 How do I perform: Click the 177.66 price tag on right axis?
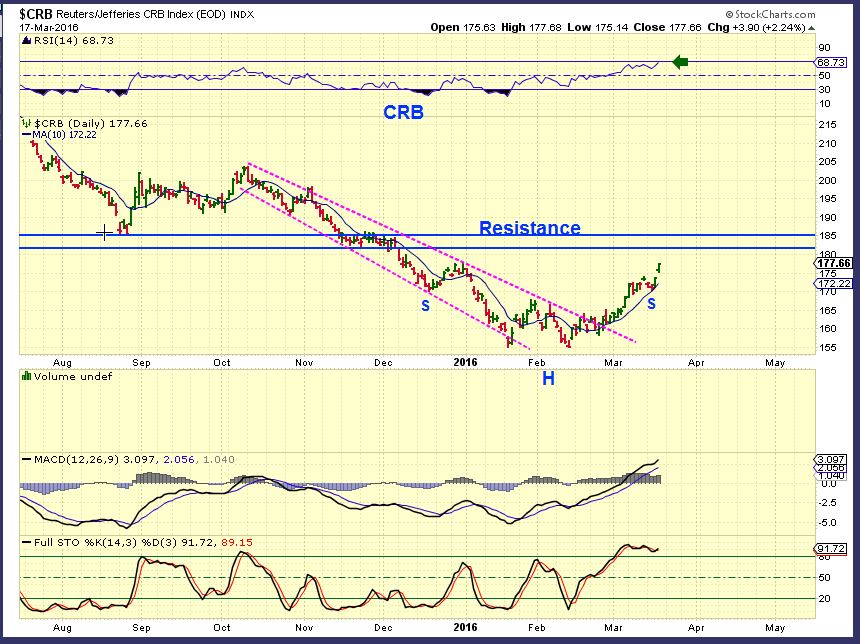pyautogui.click(x=833, y=264)
